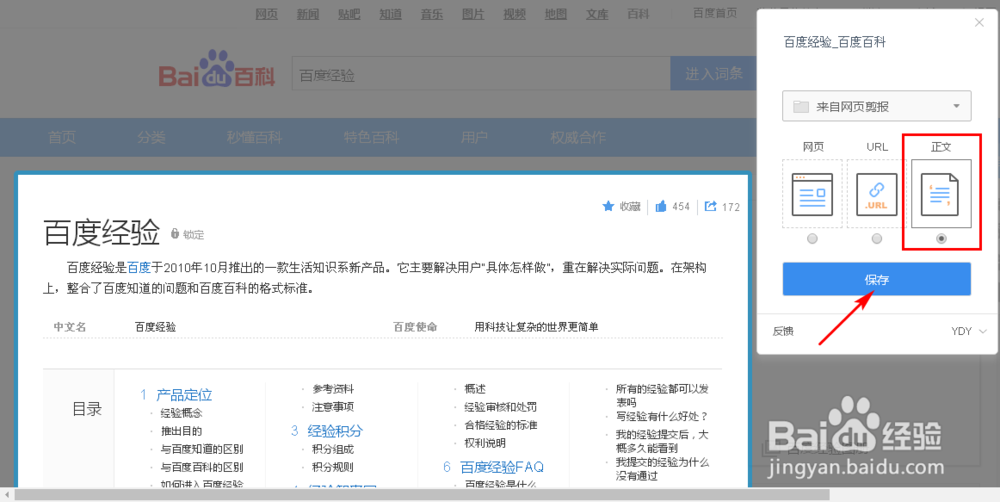Select the 网页 clipping mode icon
Screen dimensions: 1000x502
(812, 194)
